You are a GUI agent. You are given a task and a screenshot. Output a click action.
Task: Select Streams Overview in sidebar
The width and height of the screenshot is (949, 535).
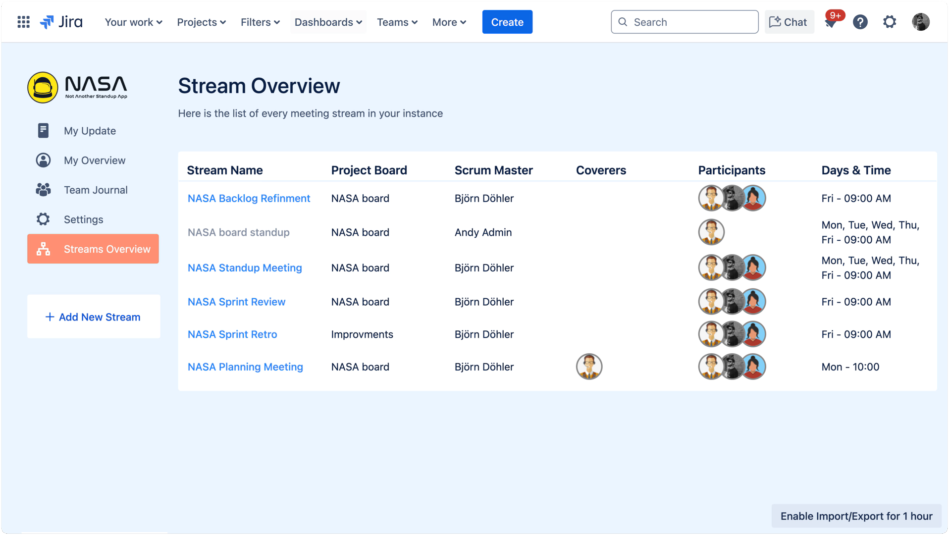(x=93, y=249)
